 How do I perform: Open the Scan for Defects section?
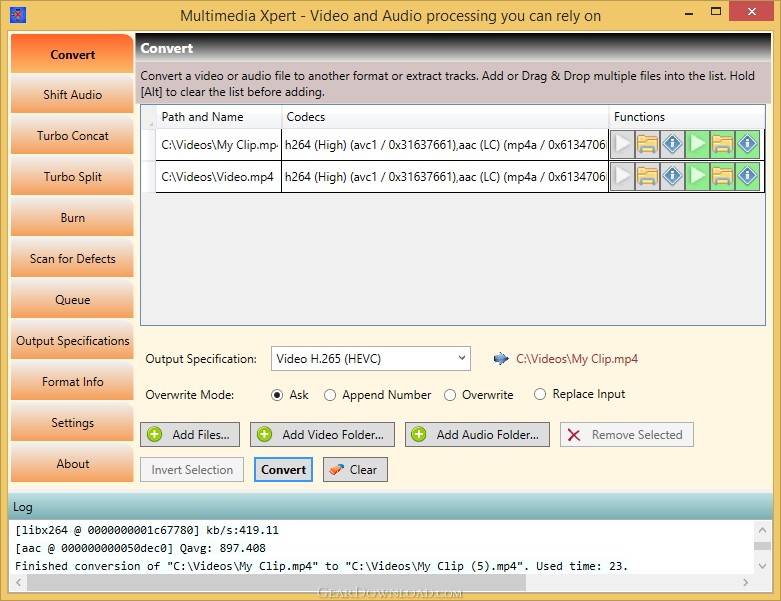tap(72, 258)
